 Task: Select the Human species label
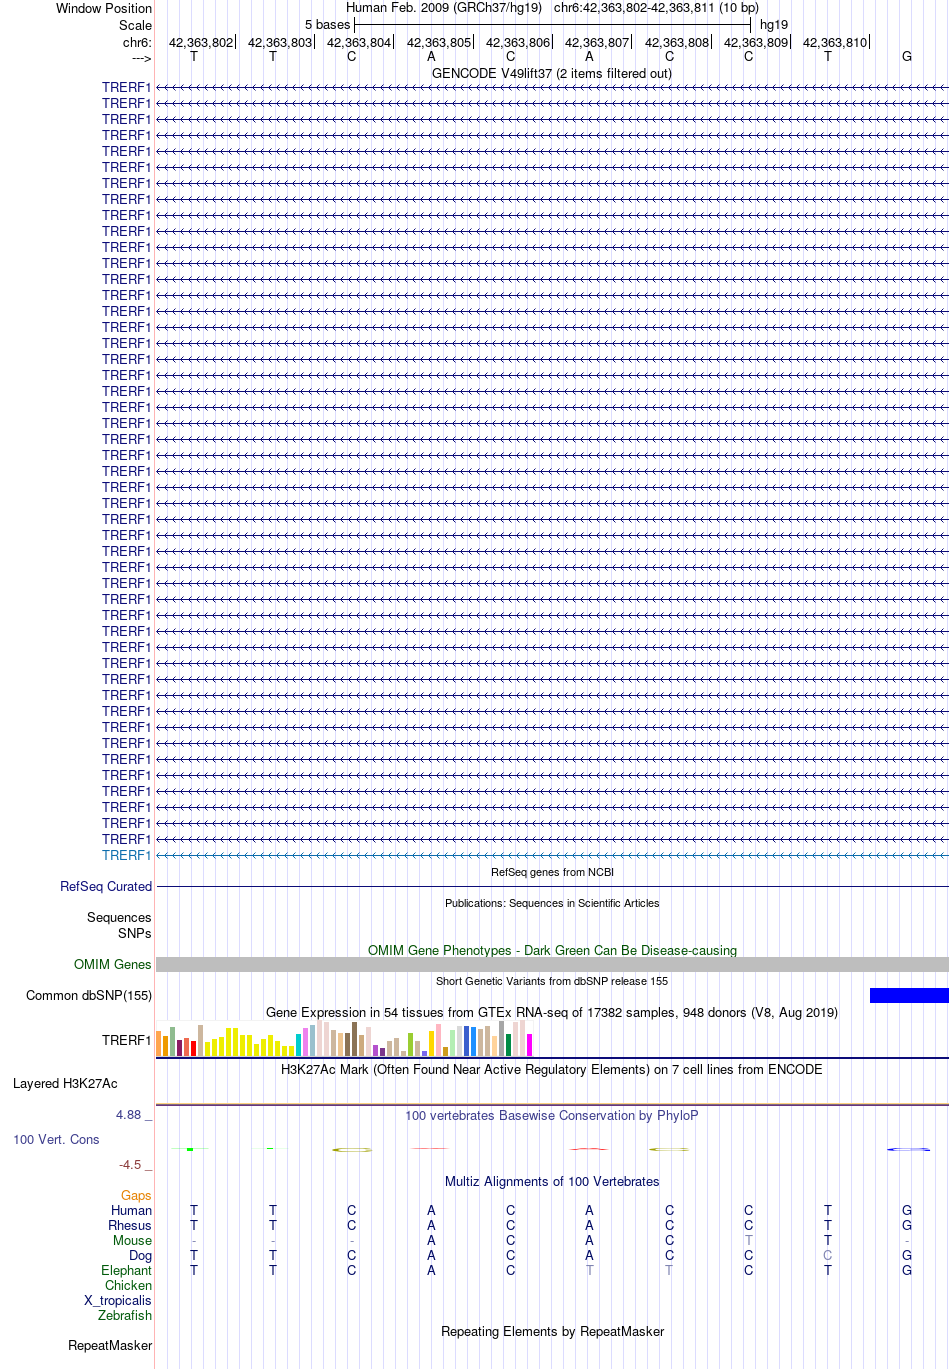click(x=132, y=1210)
